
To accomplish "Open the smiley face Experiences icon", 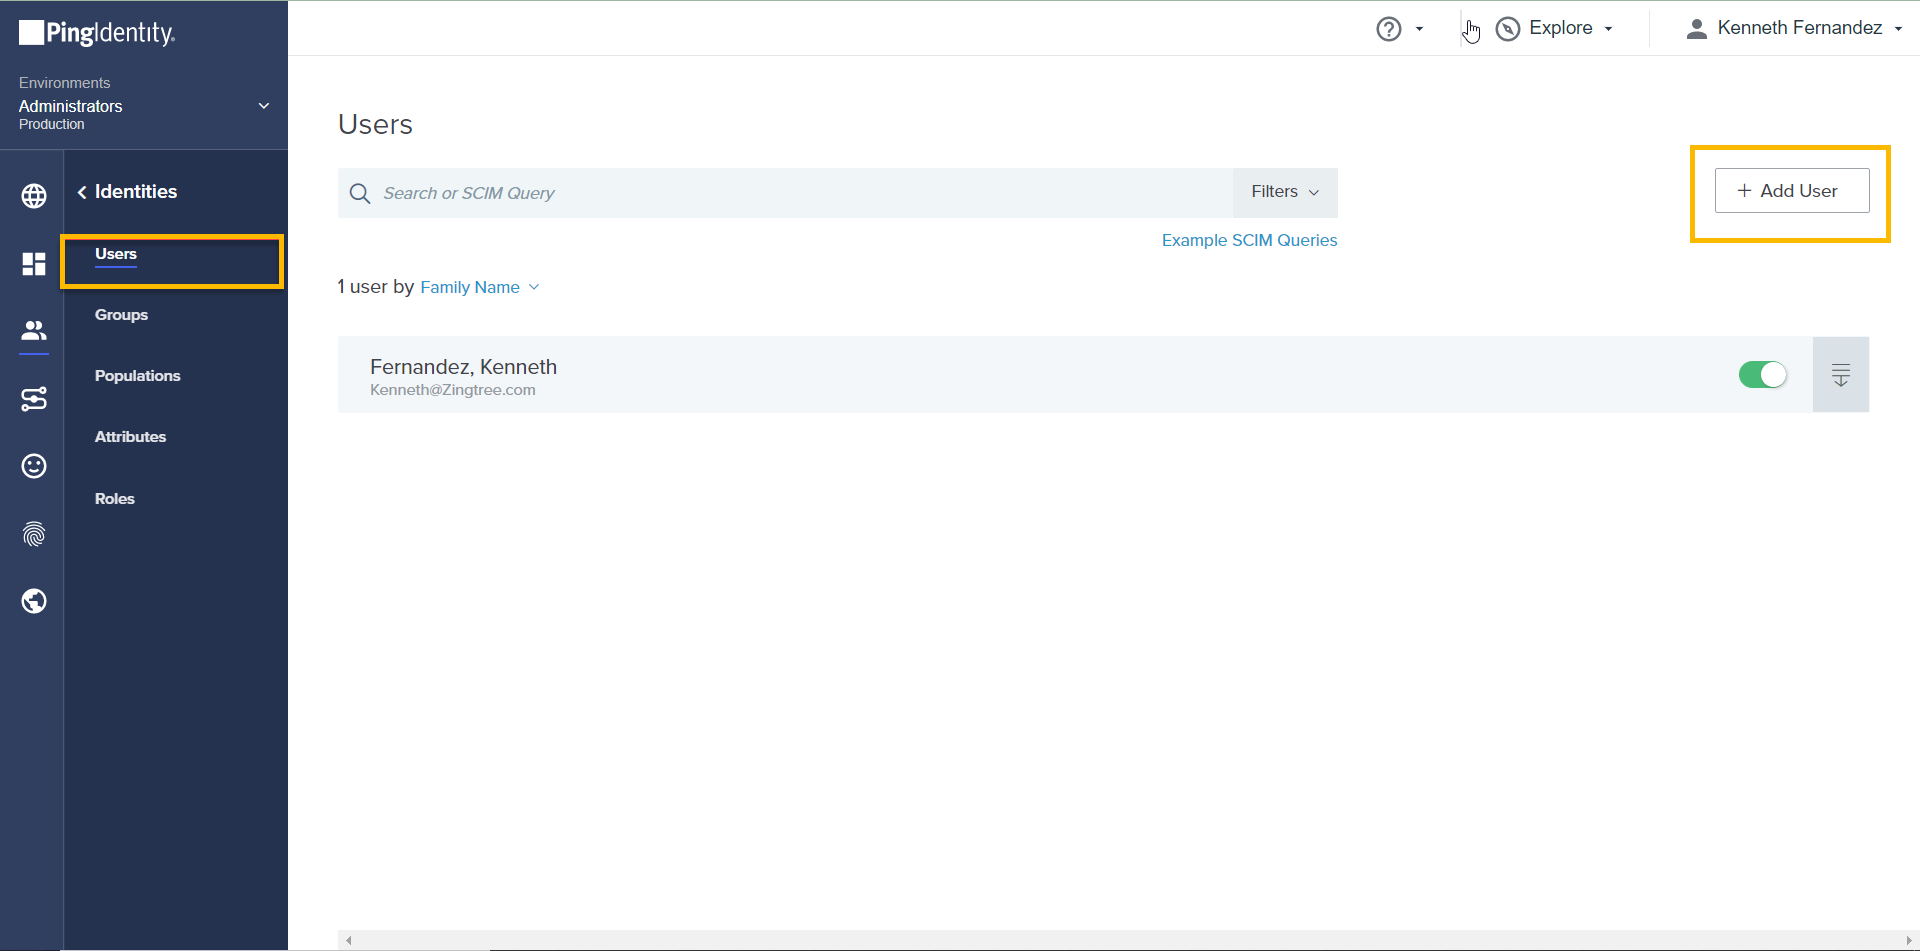I will coord(34,466).
